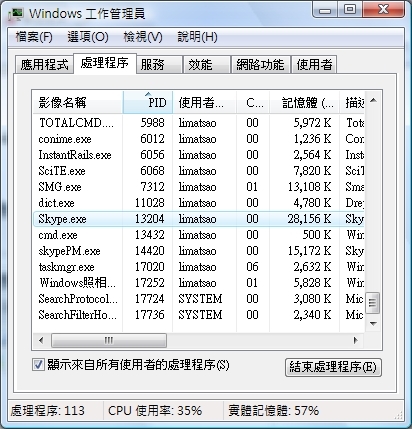Image resolution: width=412 pixels, height=429 pixels.
Task: Click PID value 13204
Action: tap(150, 219)
